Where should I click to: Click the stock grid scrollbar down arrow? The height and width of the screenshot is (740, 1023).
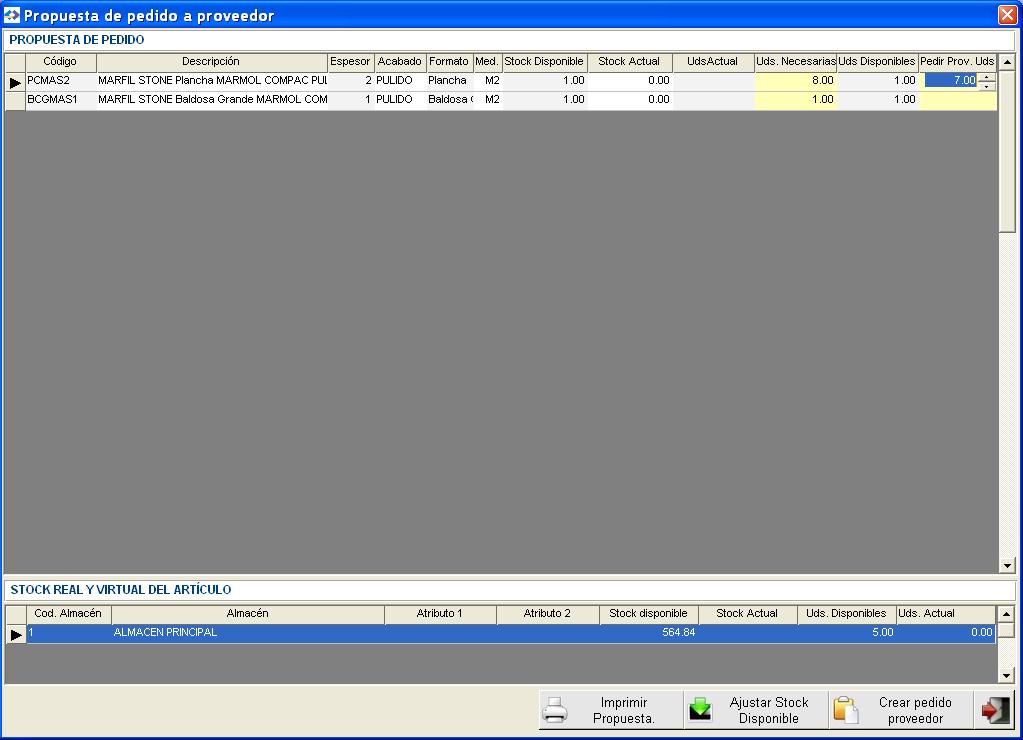[1006, 675]
